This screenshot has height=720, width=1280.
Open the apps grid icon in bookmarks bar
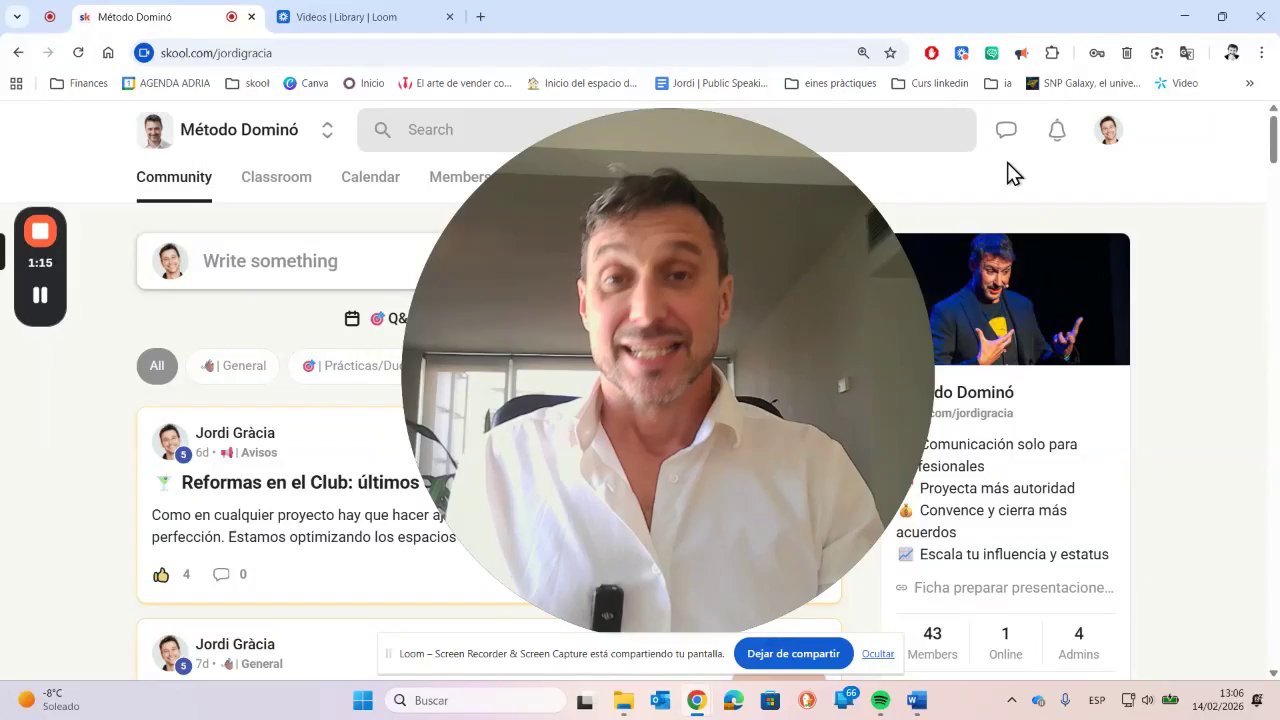[x=16, y=83]
